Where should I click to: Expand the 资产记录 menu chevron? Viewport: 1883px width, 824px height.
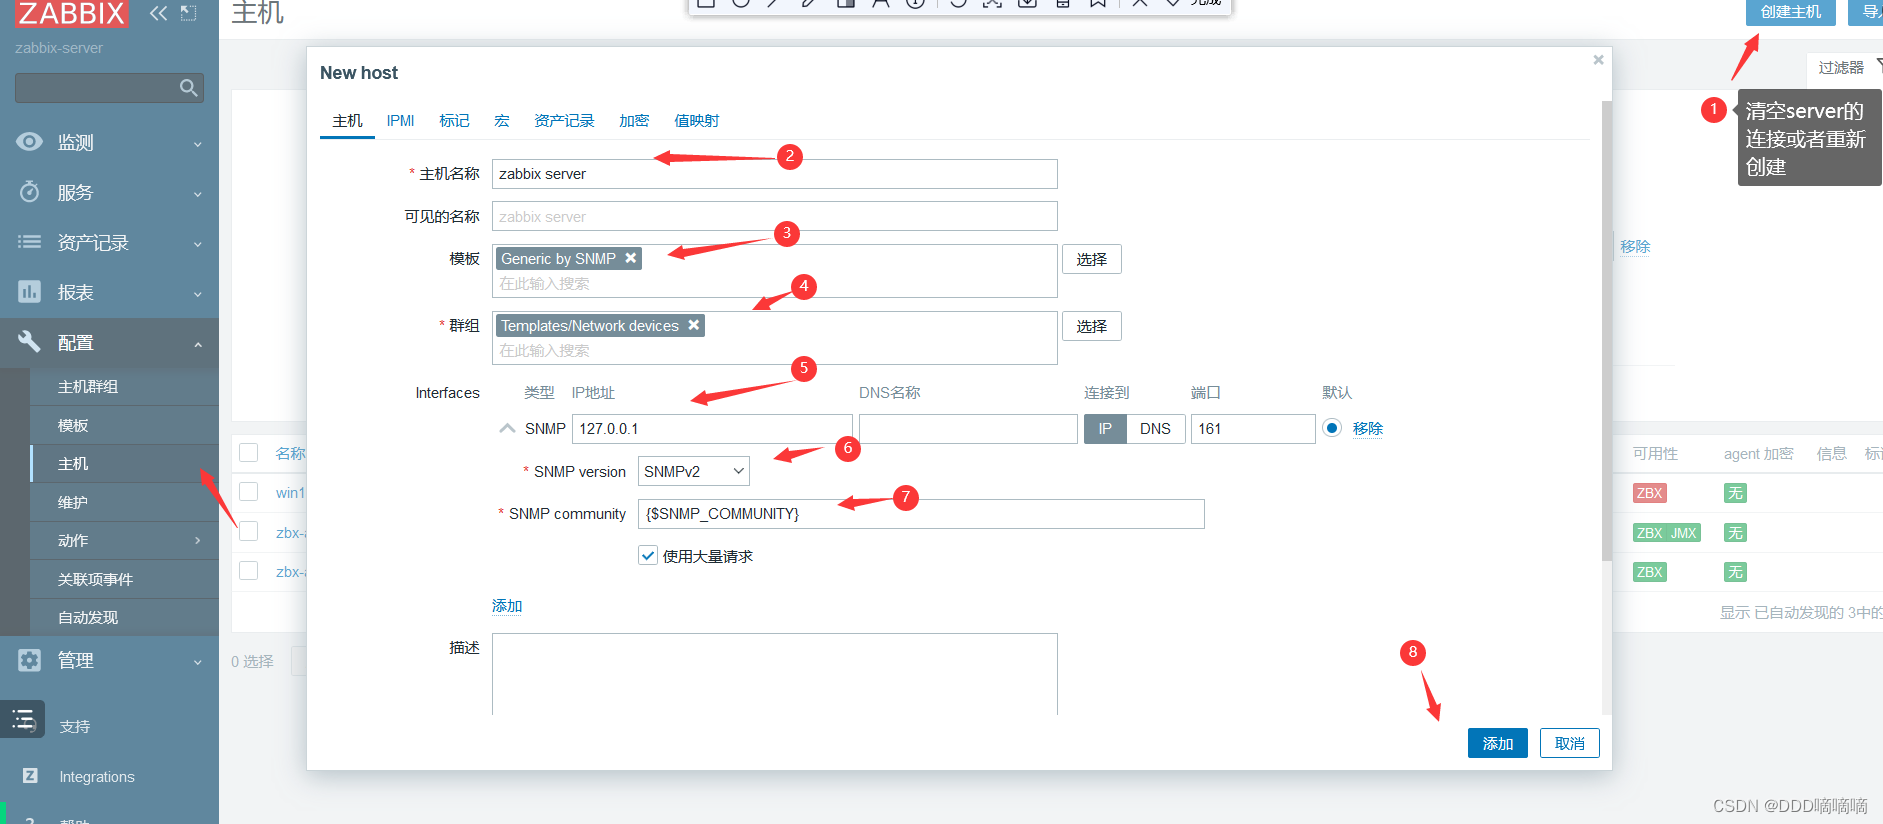(x=198, y=244)
